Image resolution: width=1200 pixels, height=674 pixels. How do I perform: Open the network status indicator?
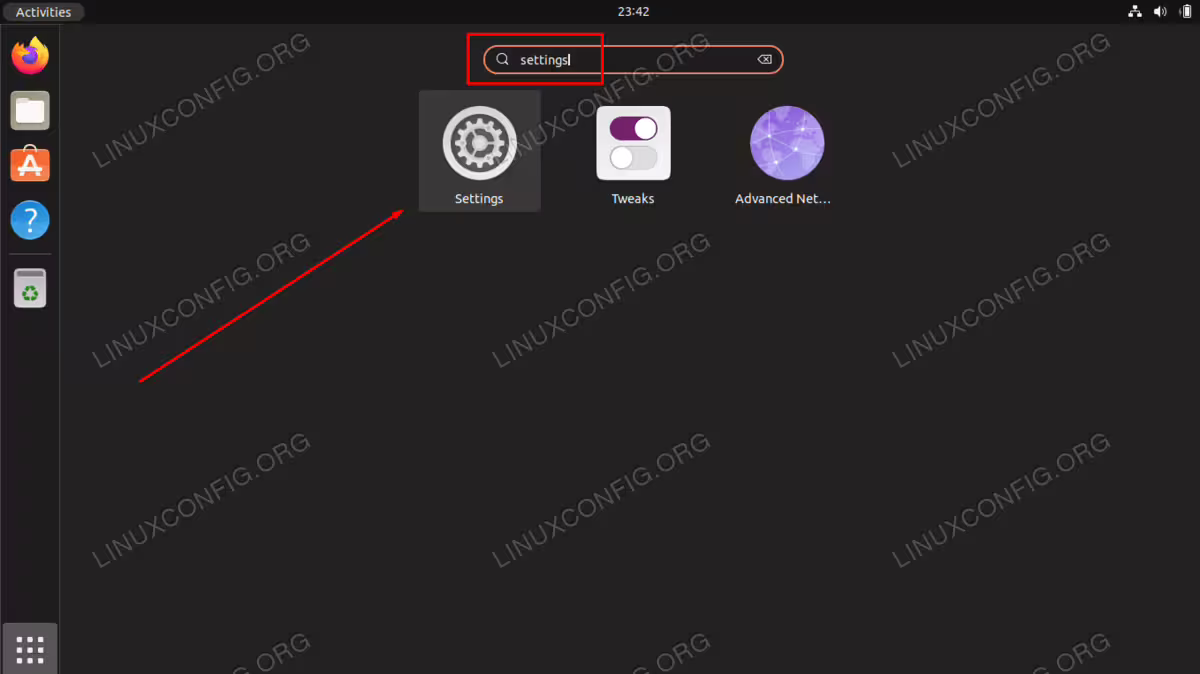tap(1135, 12)
